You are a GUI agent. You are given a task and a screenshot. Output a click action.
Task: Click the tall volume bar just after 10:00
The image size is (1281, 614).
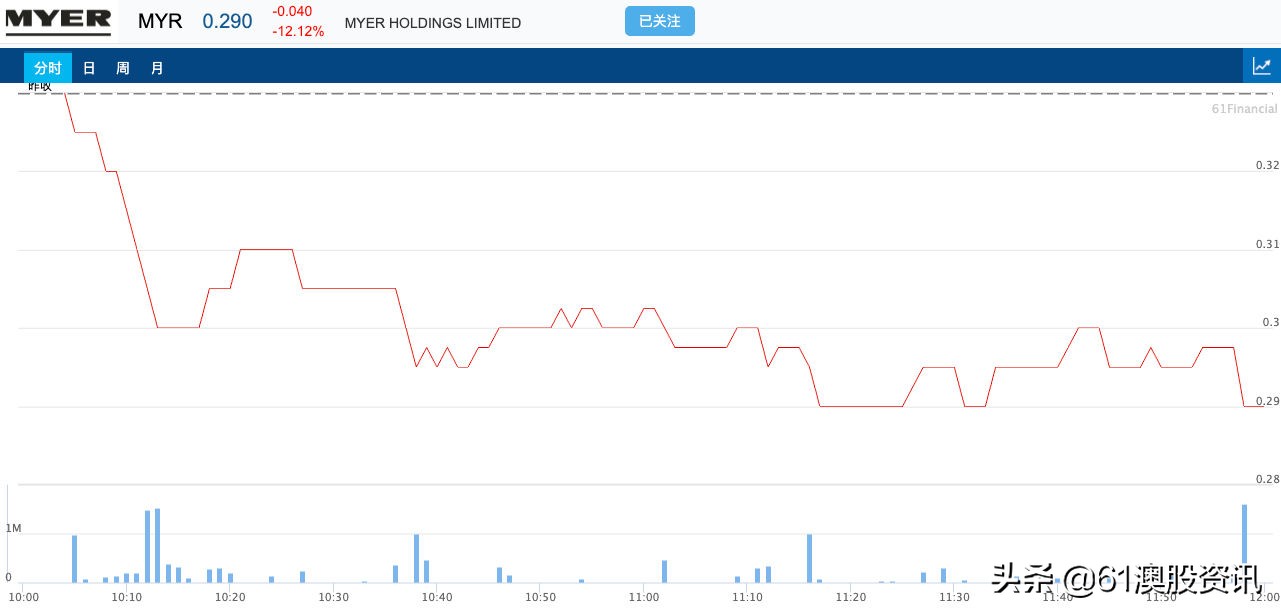point(74,559)
